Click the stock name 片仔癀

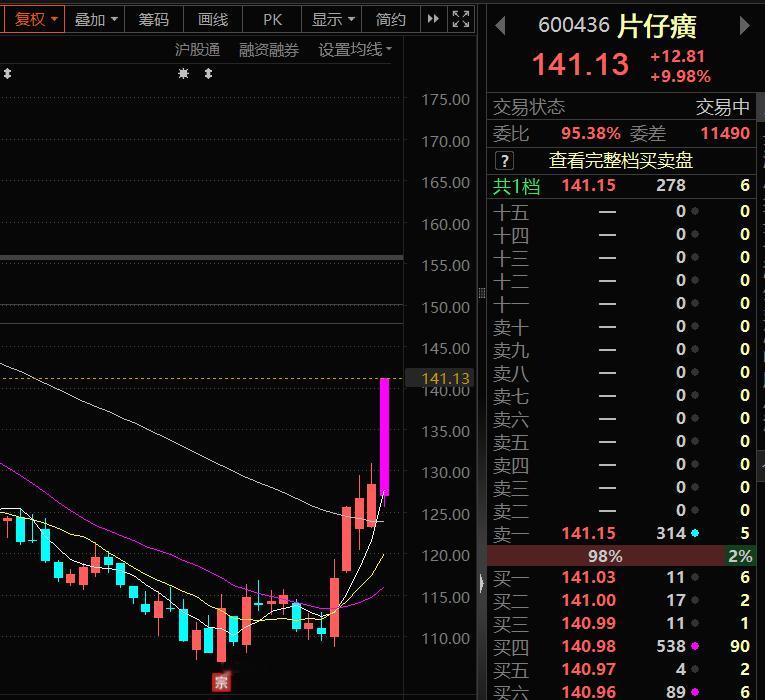coord(657,26)
